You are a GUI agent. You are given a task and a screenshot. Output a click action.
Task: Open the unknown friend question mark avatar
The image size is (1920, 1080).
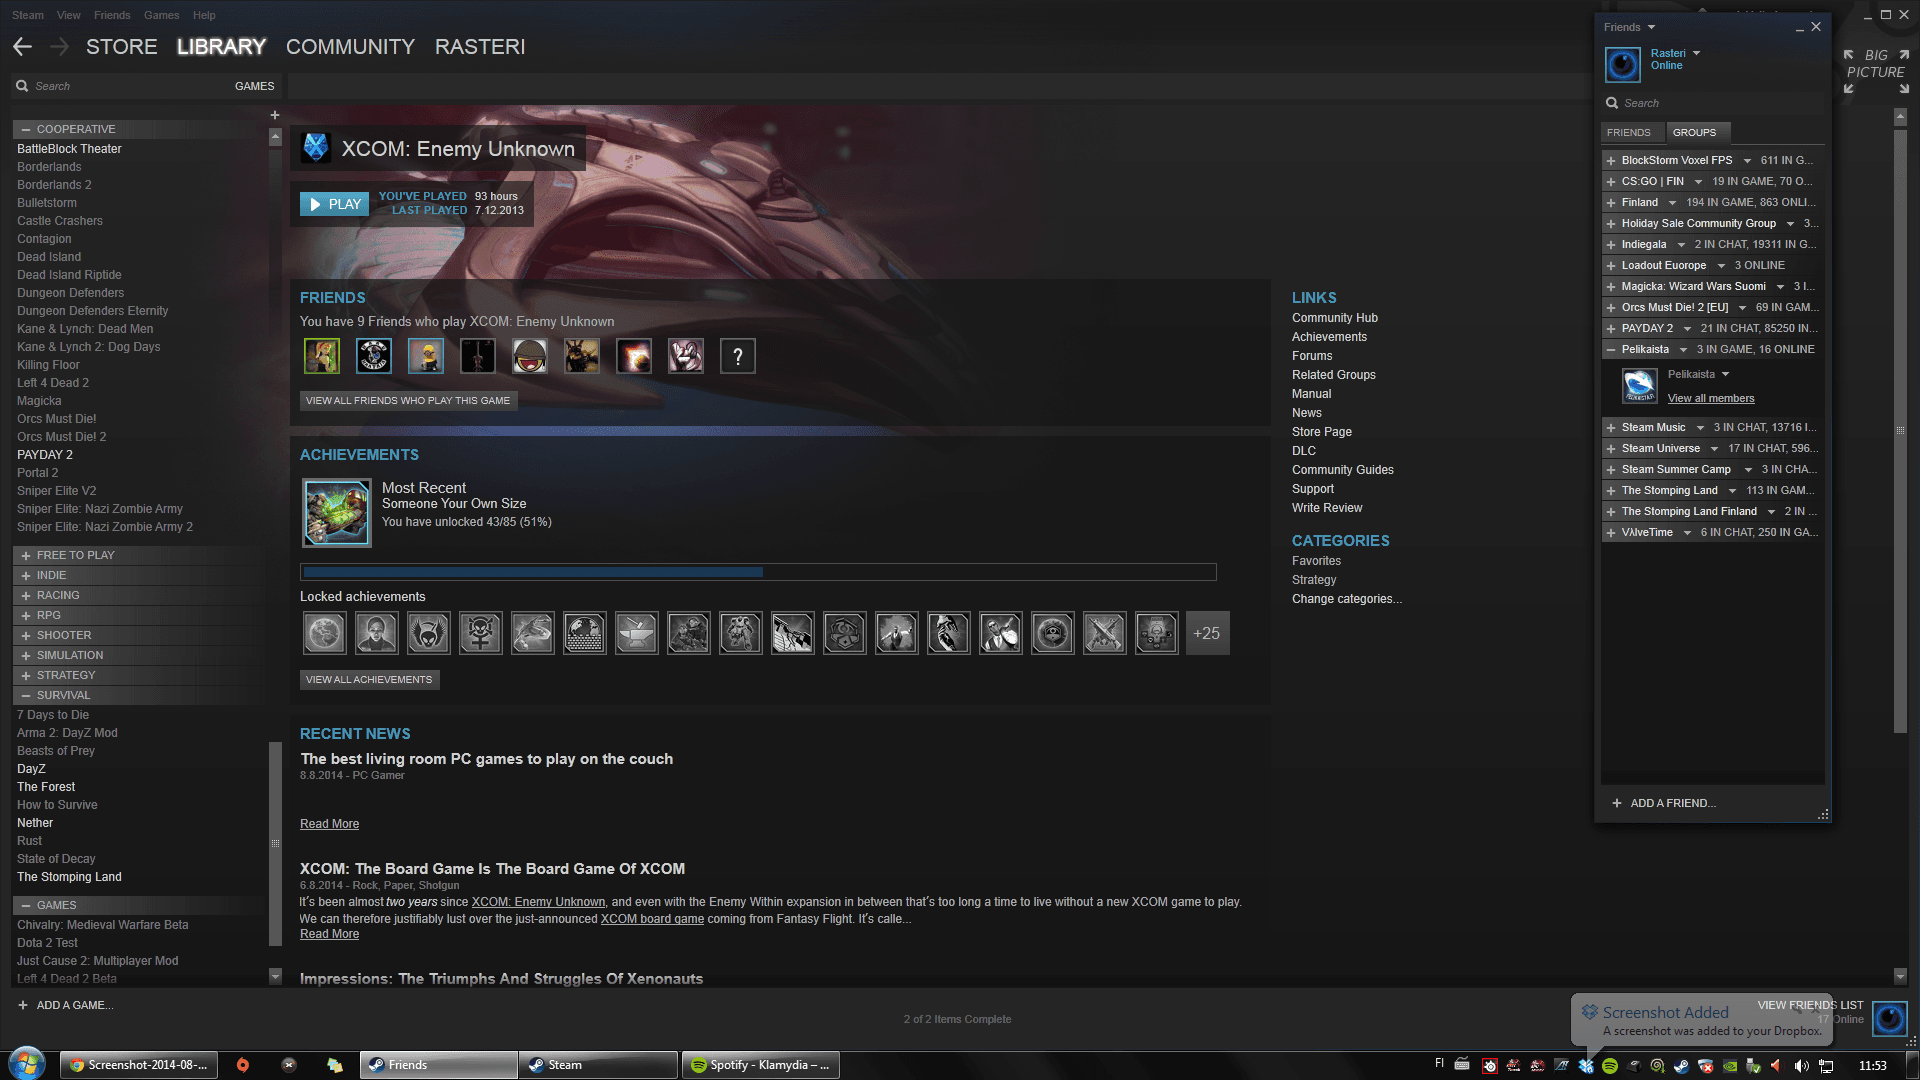pyautogui.click(x=738, y=356)
